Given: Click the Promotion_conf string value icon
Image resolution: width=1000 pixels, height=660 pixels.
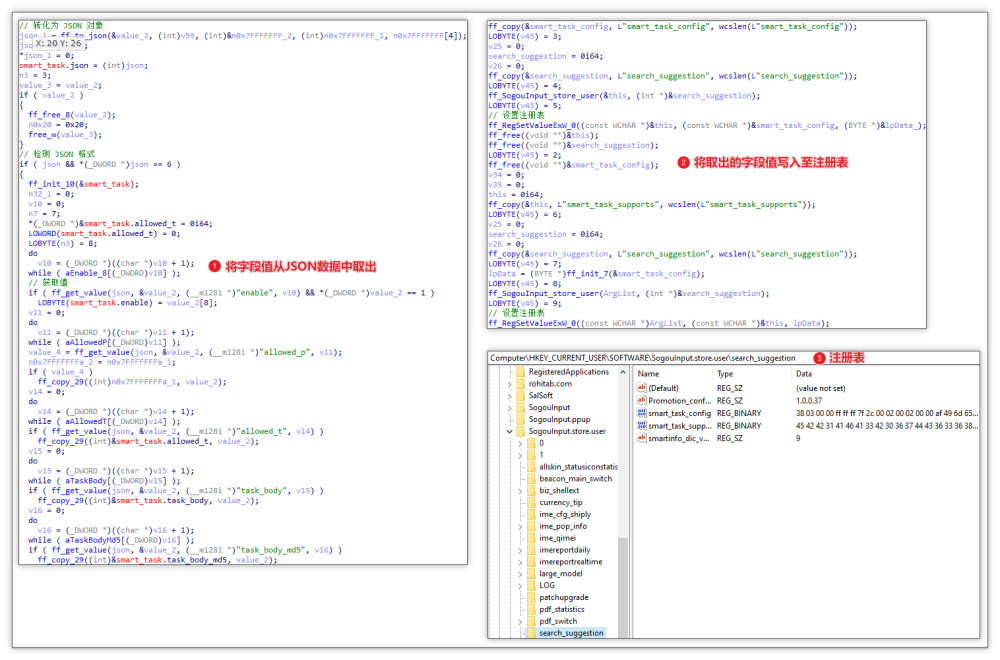Looking at the screenshot, I should coord(642,400).
